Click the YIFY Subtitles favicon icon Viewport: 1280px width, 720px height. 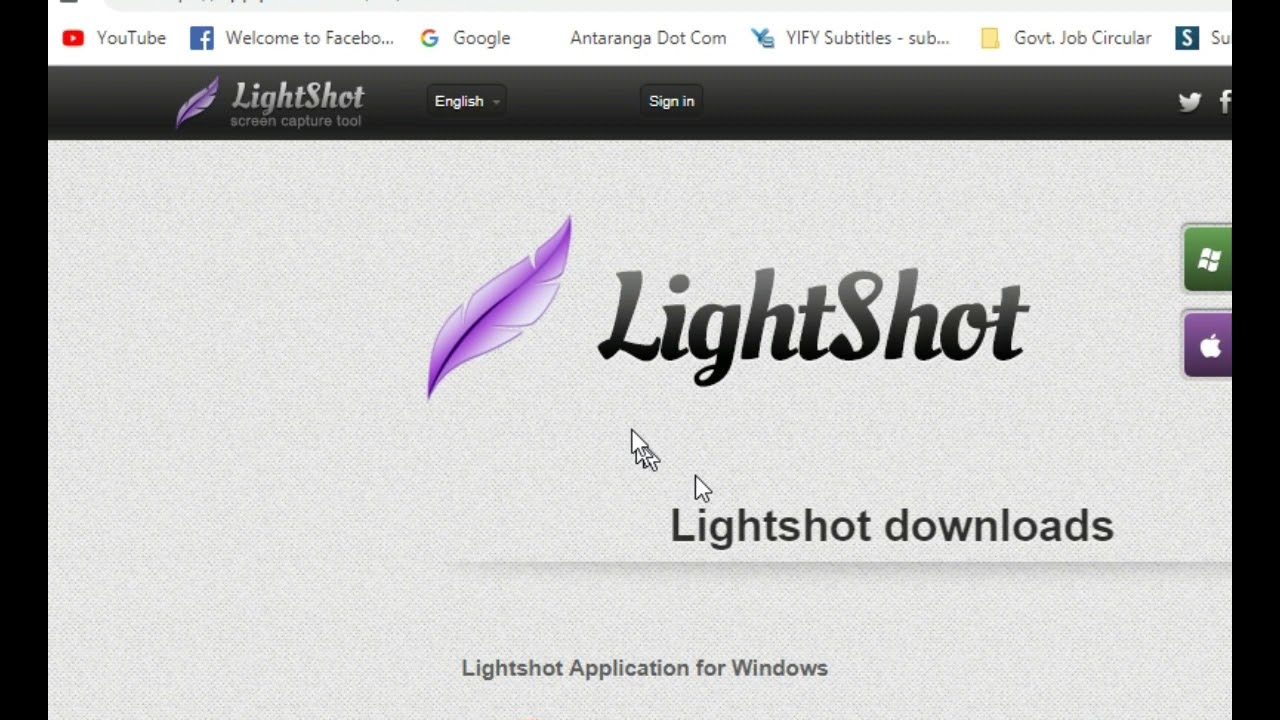pyautogui.click(x=763, y=38)
